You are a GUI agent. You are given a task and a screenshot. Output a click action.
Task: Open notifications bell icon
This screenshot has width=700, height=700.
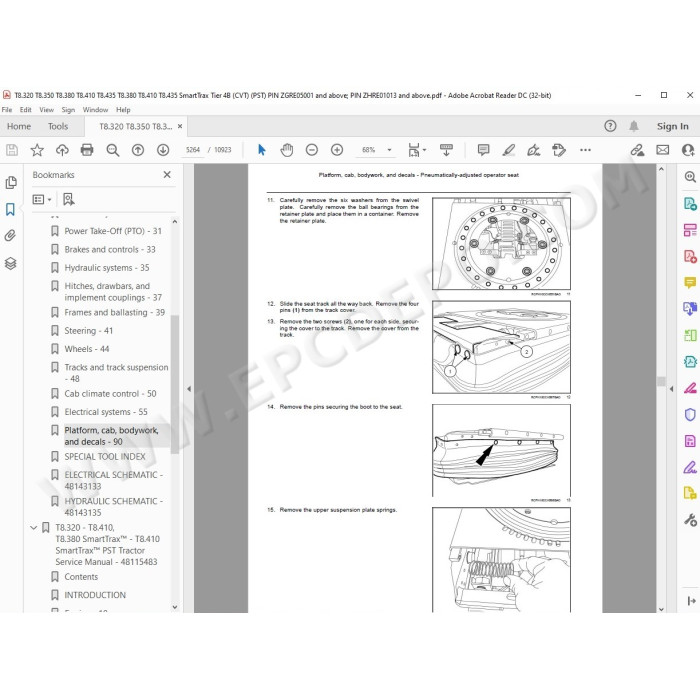point(633,126)
